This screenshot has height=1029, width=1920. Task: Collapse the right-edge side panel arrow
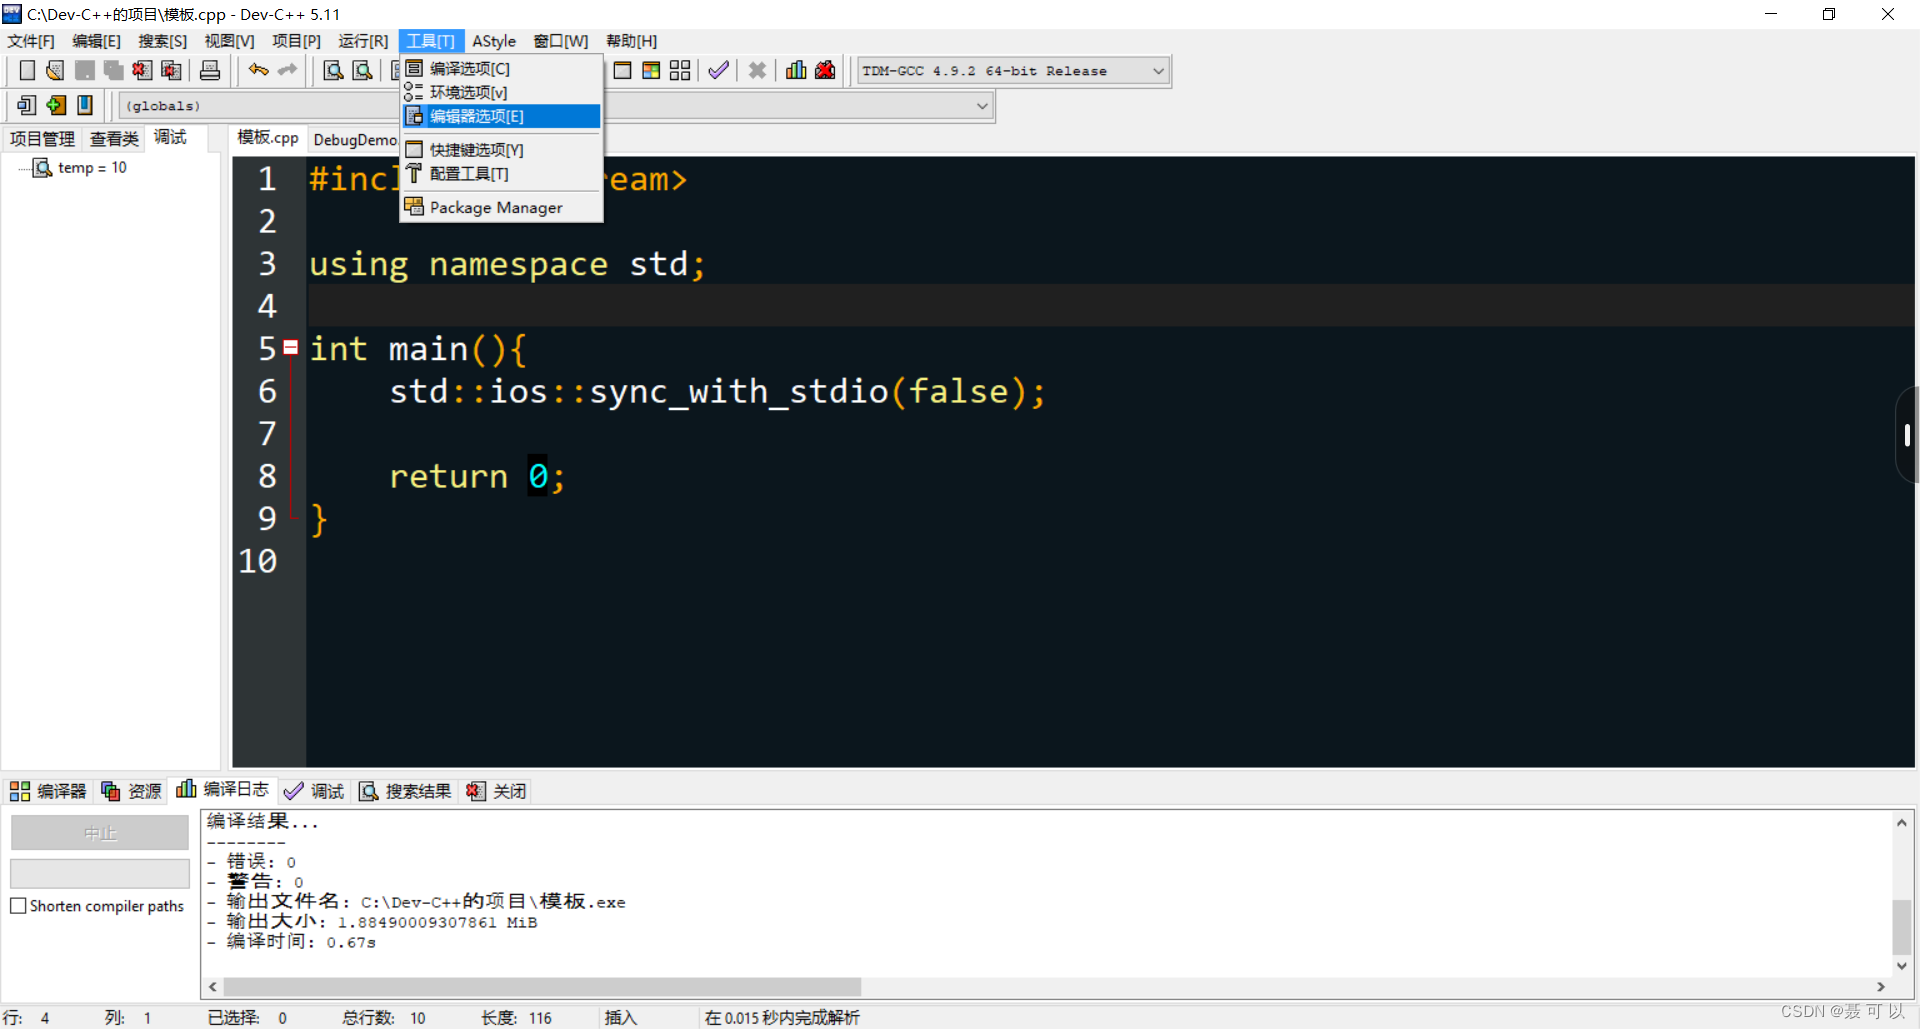tap(1908, 437)
